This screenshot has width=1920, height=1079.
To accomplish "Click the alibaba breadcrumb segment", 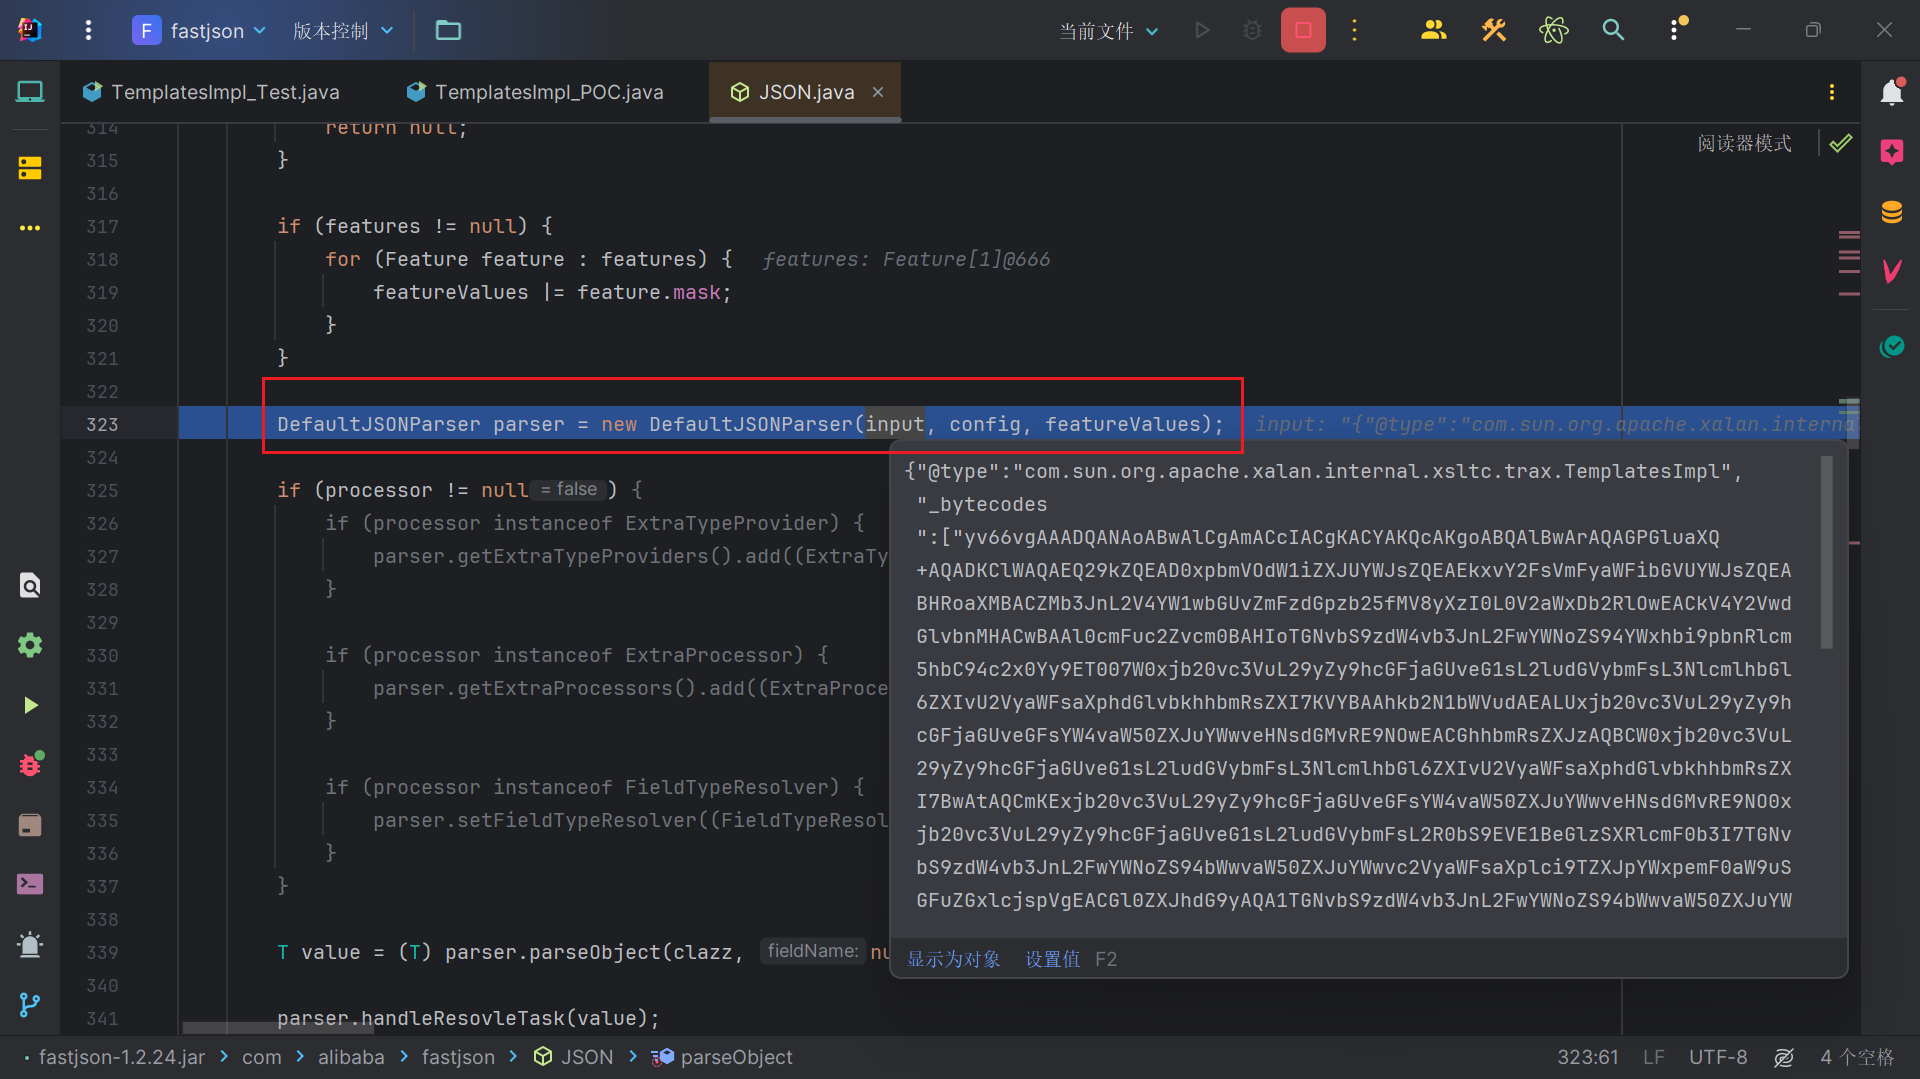I will coord(351,1057).
